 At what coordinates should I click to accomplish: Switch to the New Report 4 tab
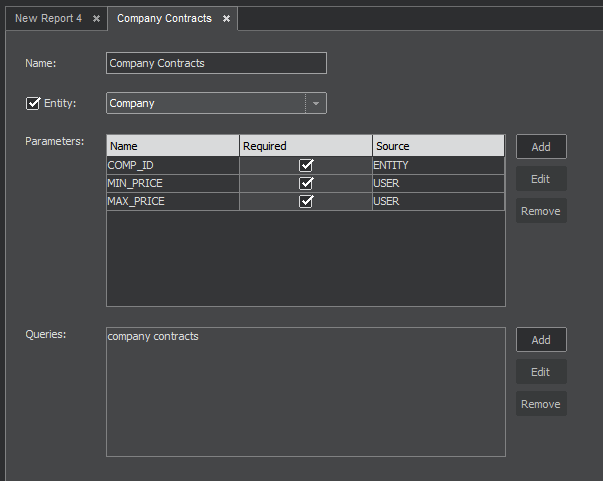pyautogui.click(x=48, y=19)
